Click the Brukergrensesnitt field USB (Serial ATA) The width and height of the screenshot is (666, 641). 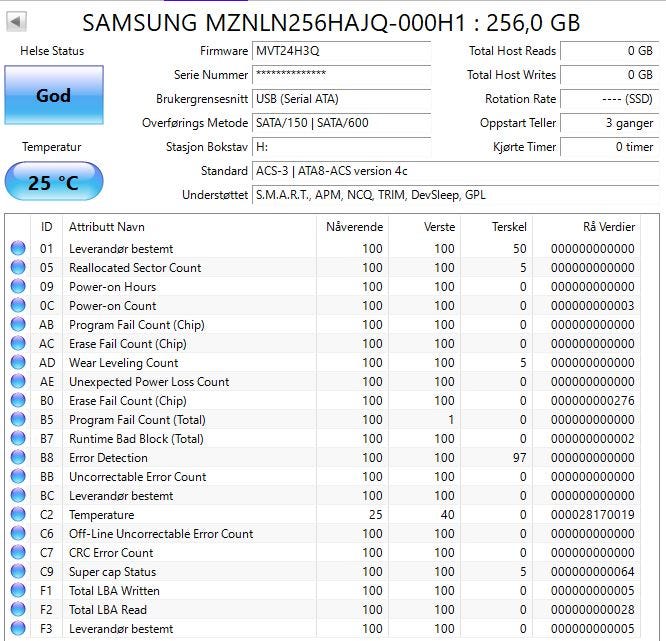coord(341,99)
